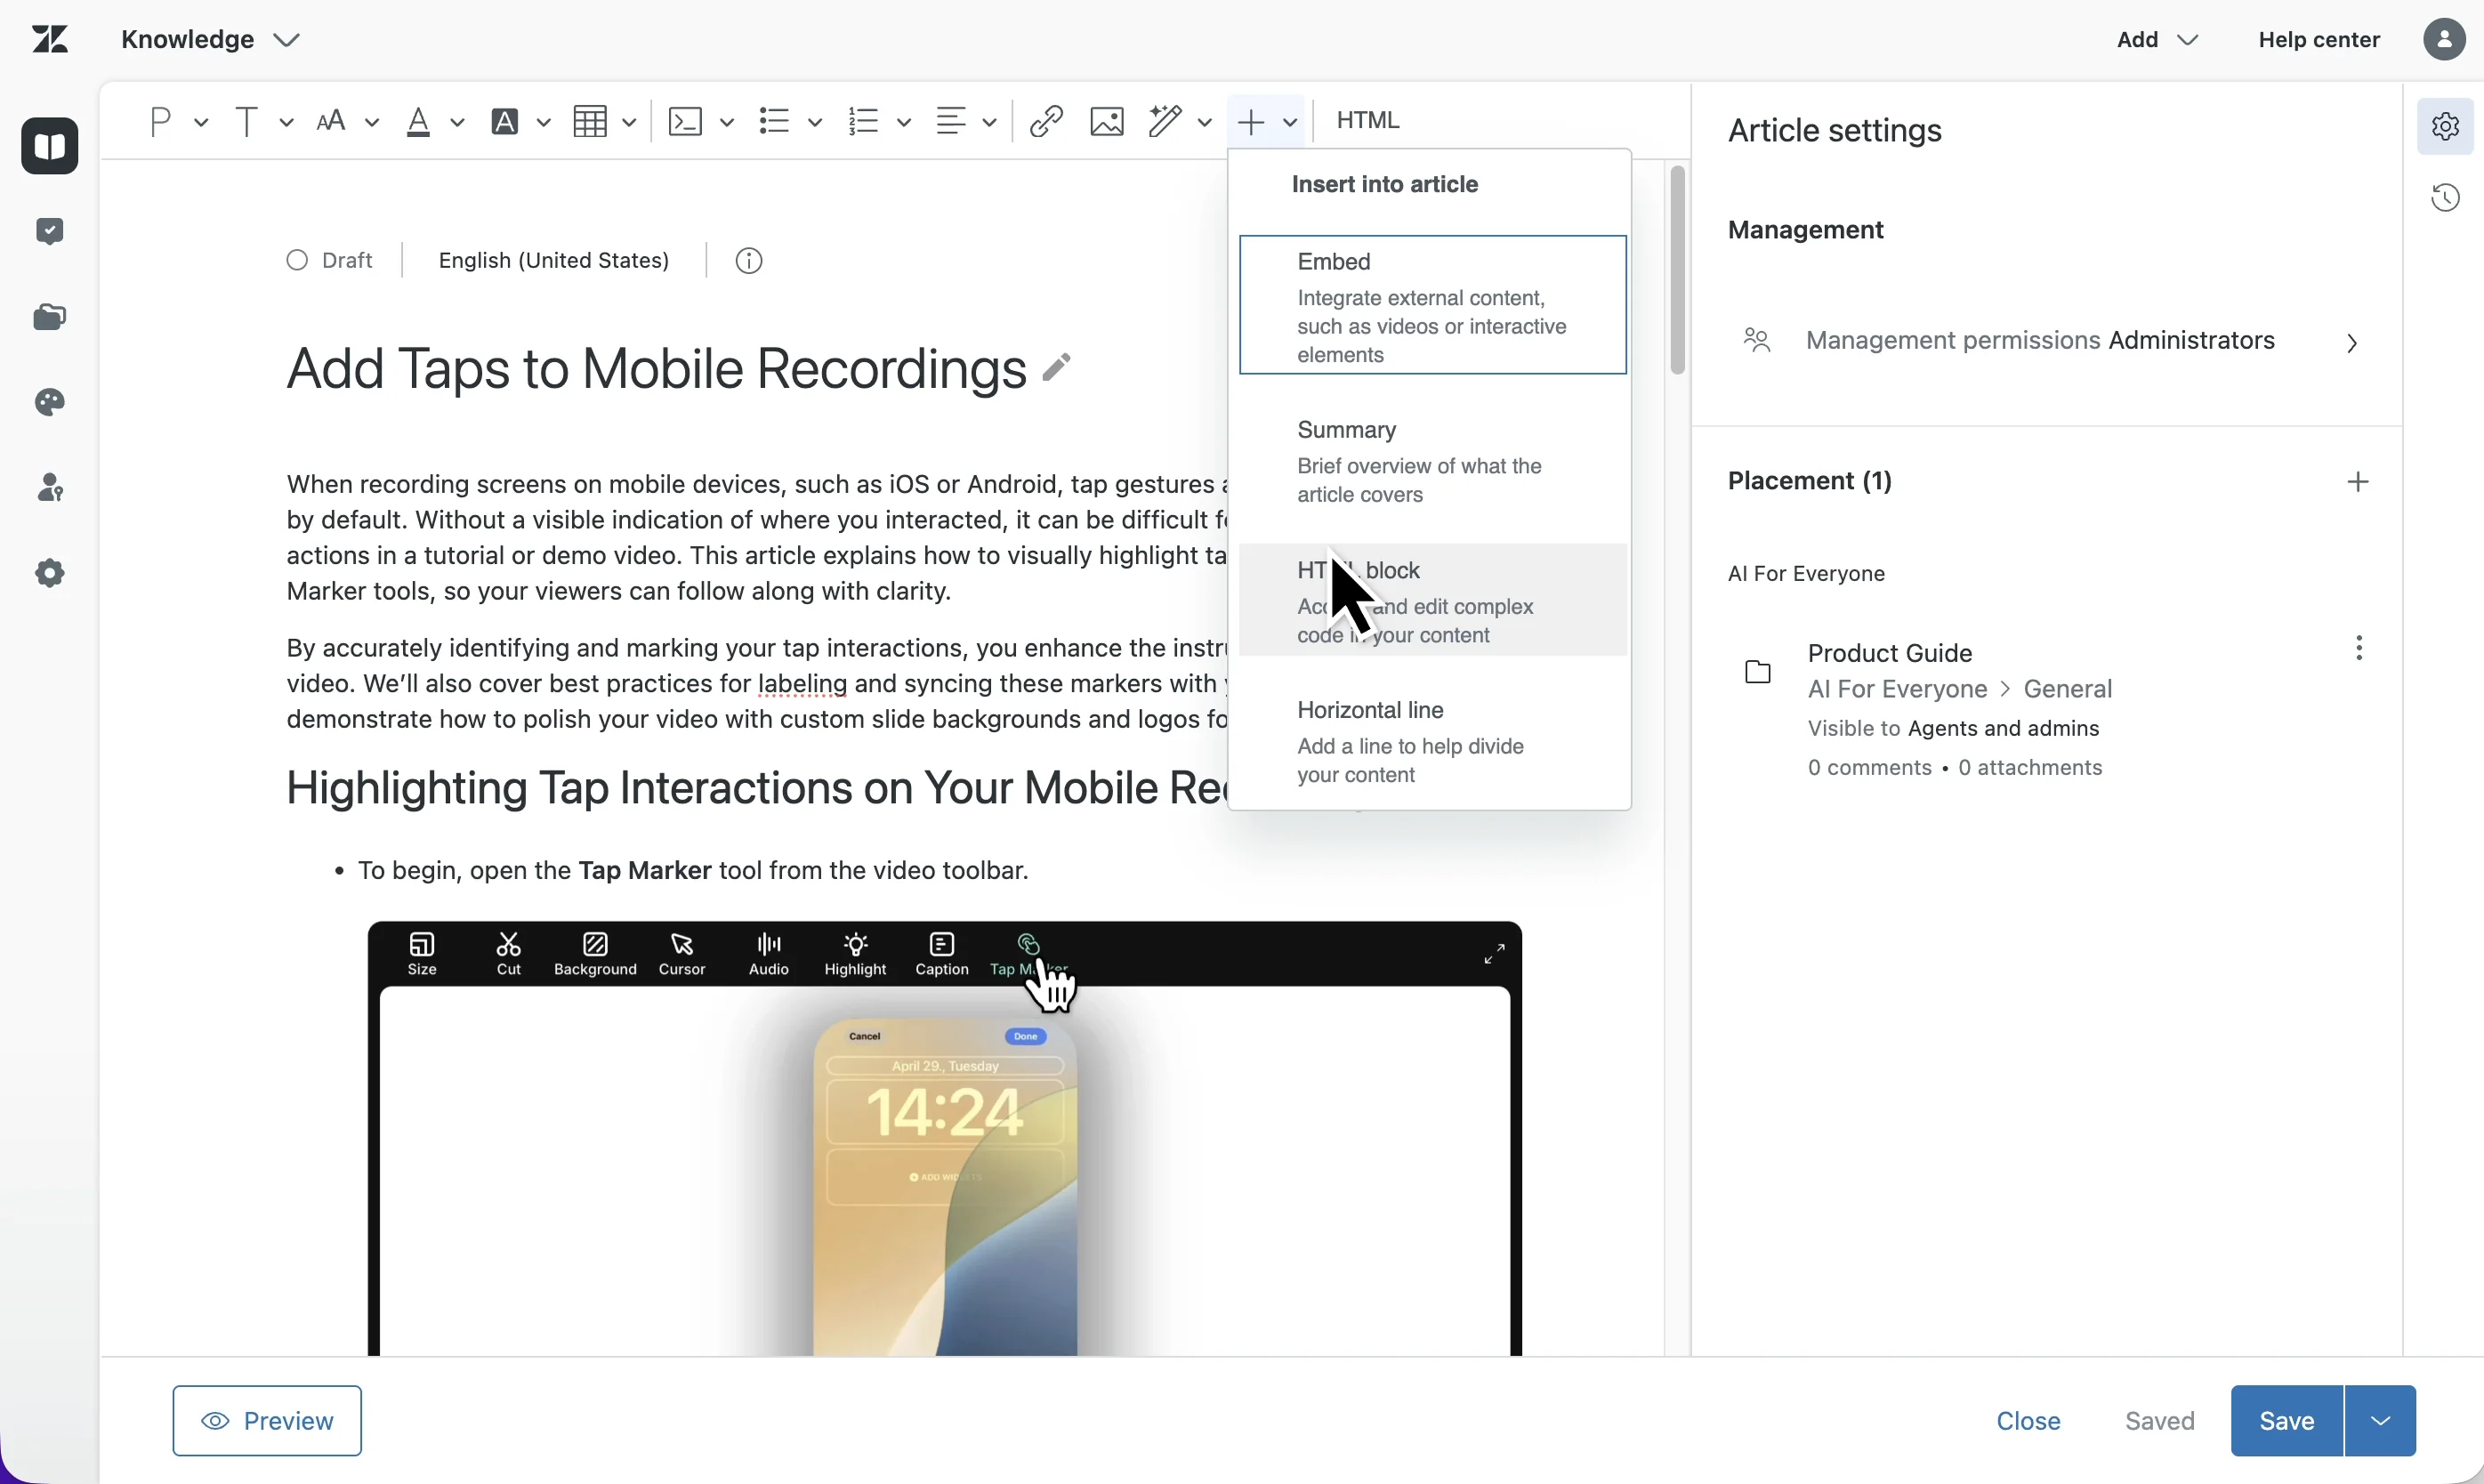Open Product Guide placement three-dot menu
Viewport: 2484px width, 1484px height.
point(2359,648)
